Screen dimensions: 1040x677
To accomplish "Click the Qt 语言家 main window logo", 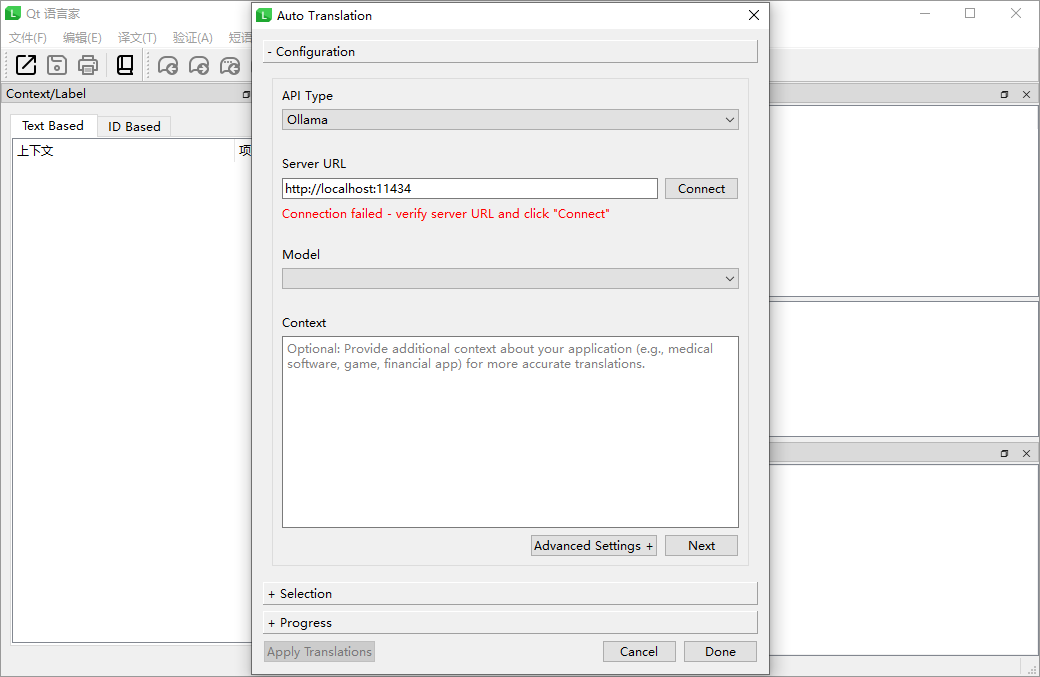I will tap(13, 13).
